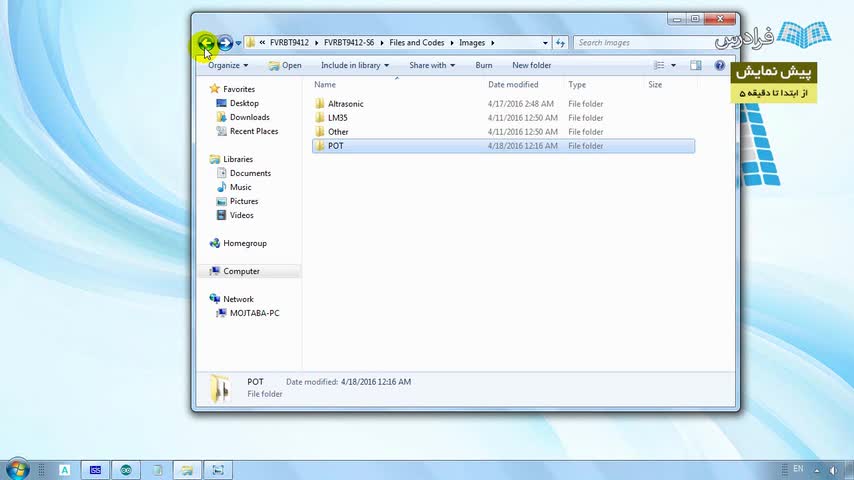Select the POT folder icon

(x=320, y=146)
